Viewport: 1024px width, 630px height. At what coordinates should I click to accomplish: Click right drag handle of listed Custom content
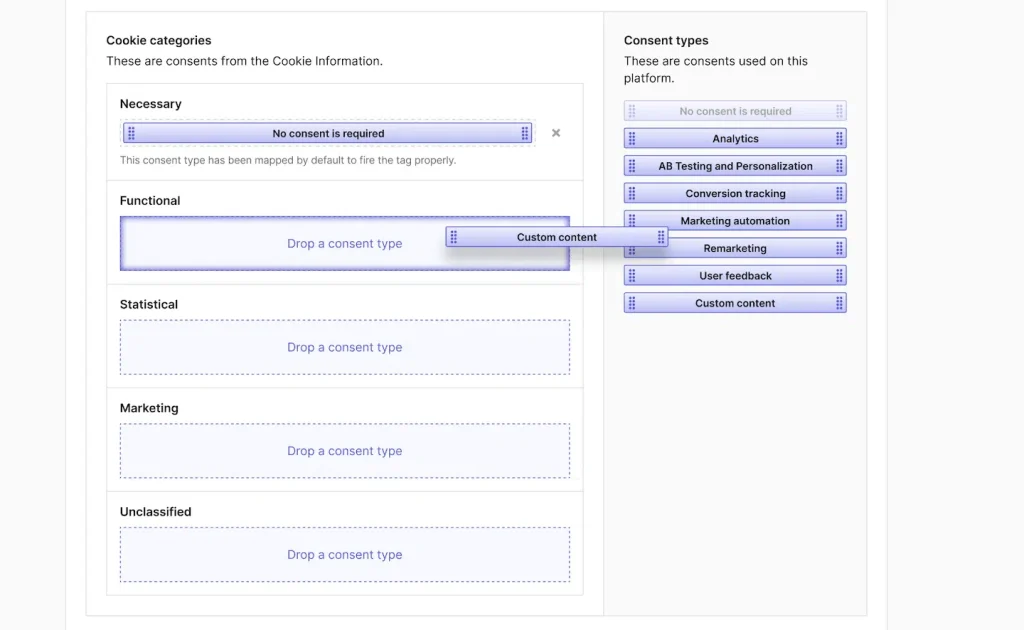coord(839,303)
